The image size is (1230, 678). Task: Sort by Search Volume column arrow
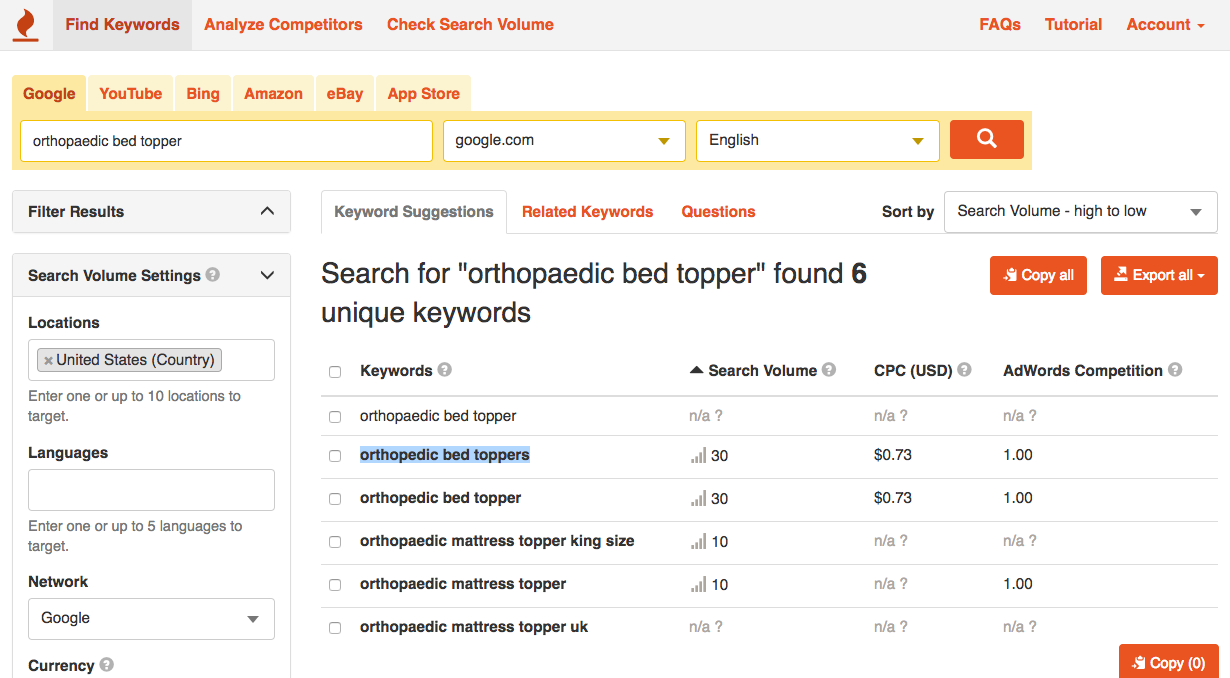coord(696,370)
